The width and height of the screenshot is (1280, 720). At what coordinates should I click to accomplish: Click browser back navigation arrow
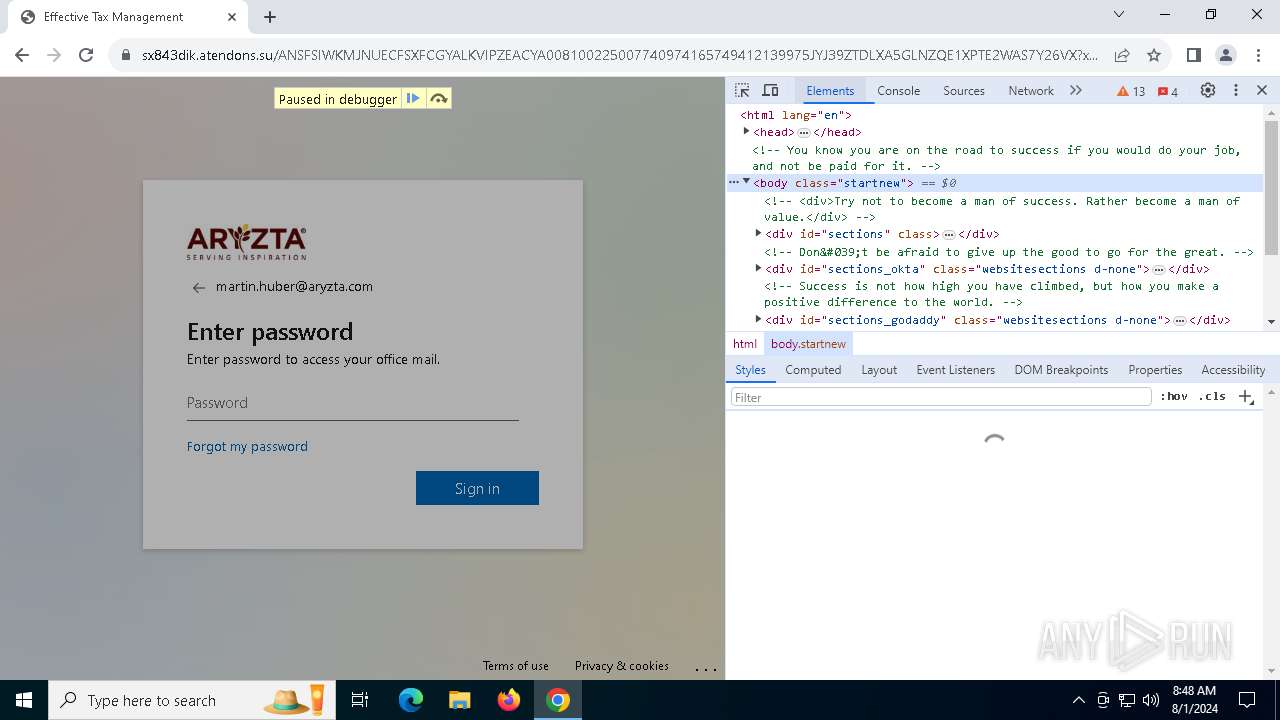[22, 55]
